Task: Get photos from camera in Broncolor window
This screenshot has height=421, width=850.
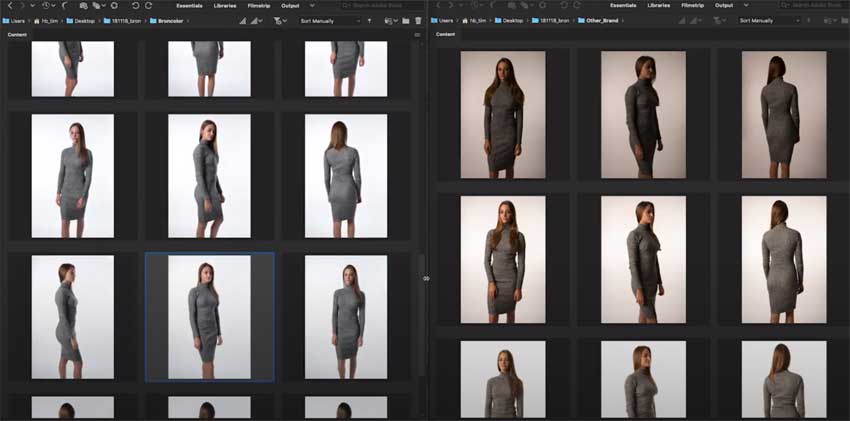Action: pyautogui.click(x=83, y=5)
